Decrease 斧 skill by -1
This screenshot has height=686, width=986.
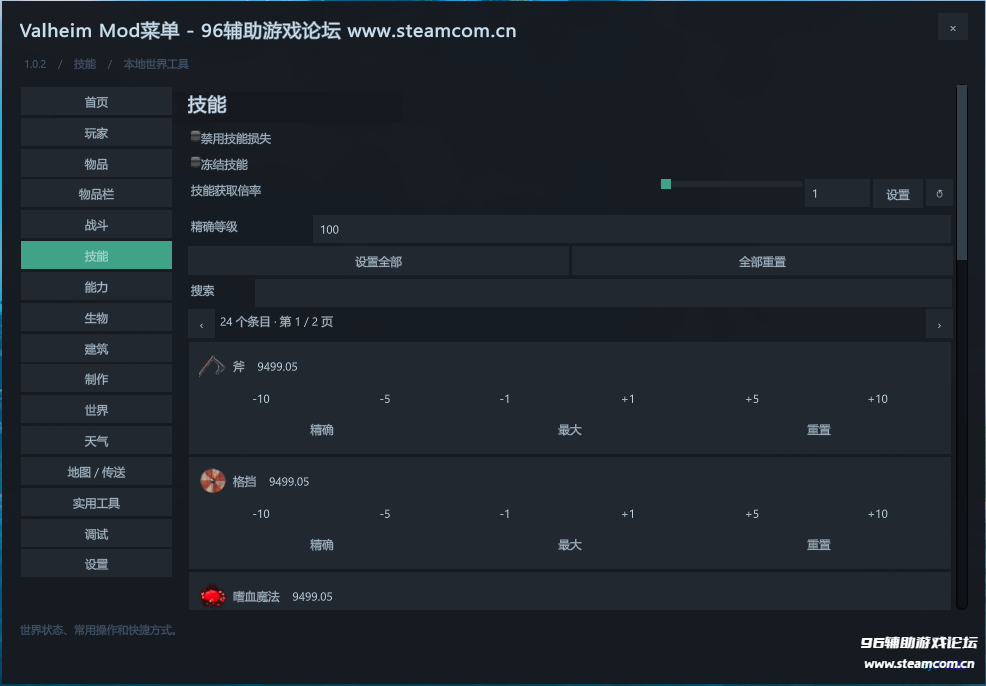pos(504,399)
